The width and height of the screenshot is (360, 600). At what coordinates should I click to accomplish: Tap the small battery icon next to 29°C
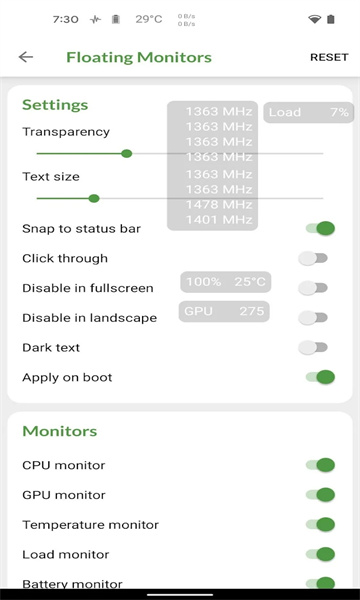click(116, 19)
